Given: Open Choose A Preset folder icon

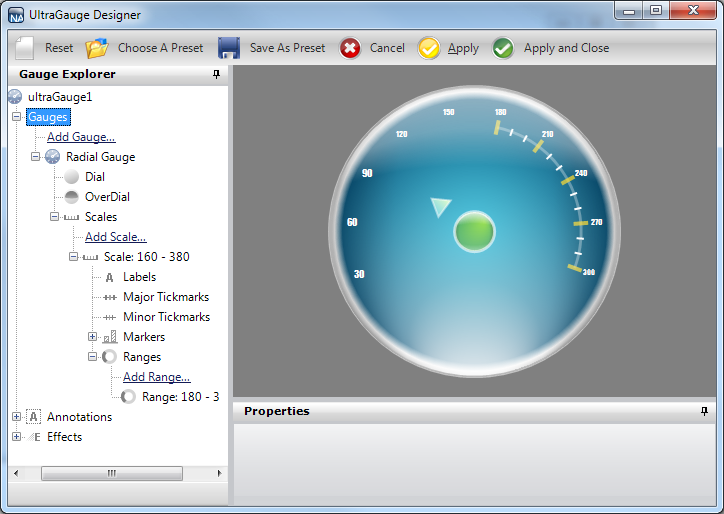Looking at the screenshot, I should (x=97, y=48).
